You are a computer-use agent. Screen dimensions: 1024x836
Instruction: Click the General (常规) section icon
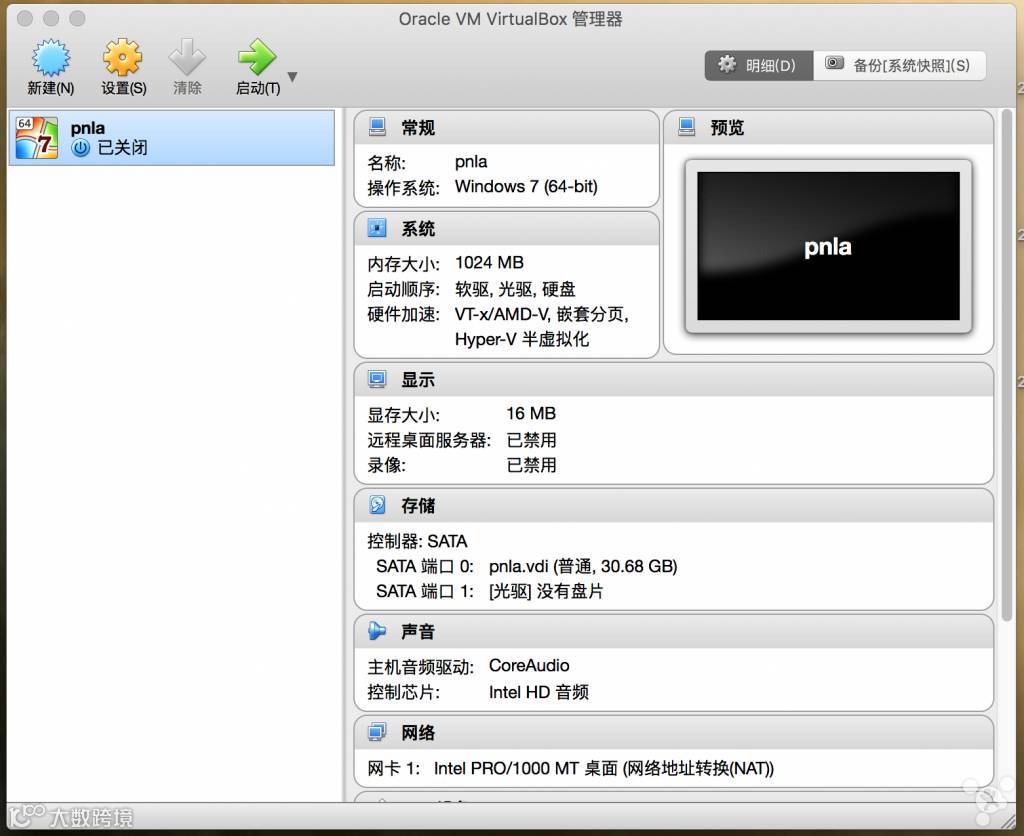pyautogui.click(x=377, y=127)
